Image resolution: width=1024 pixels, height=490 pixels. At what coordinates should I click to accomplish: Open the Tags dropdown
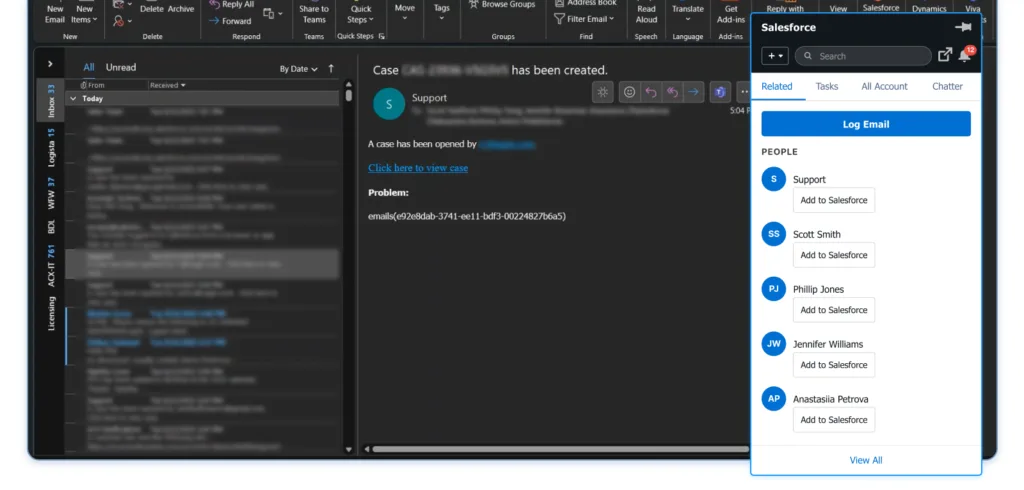click(442, 12)
